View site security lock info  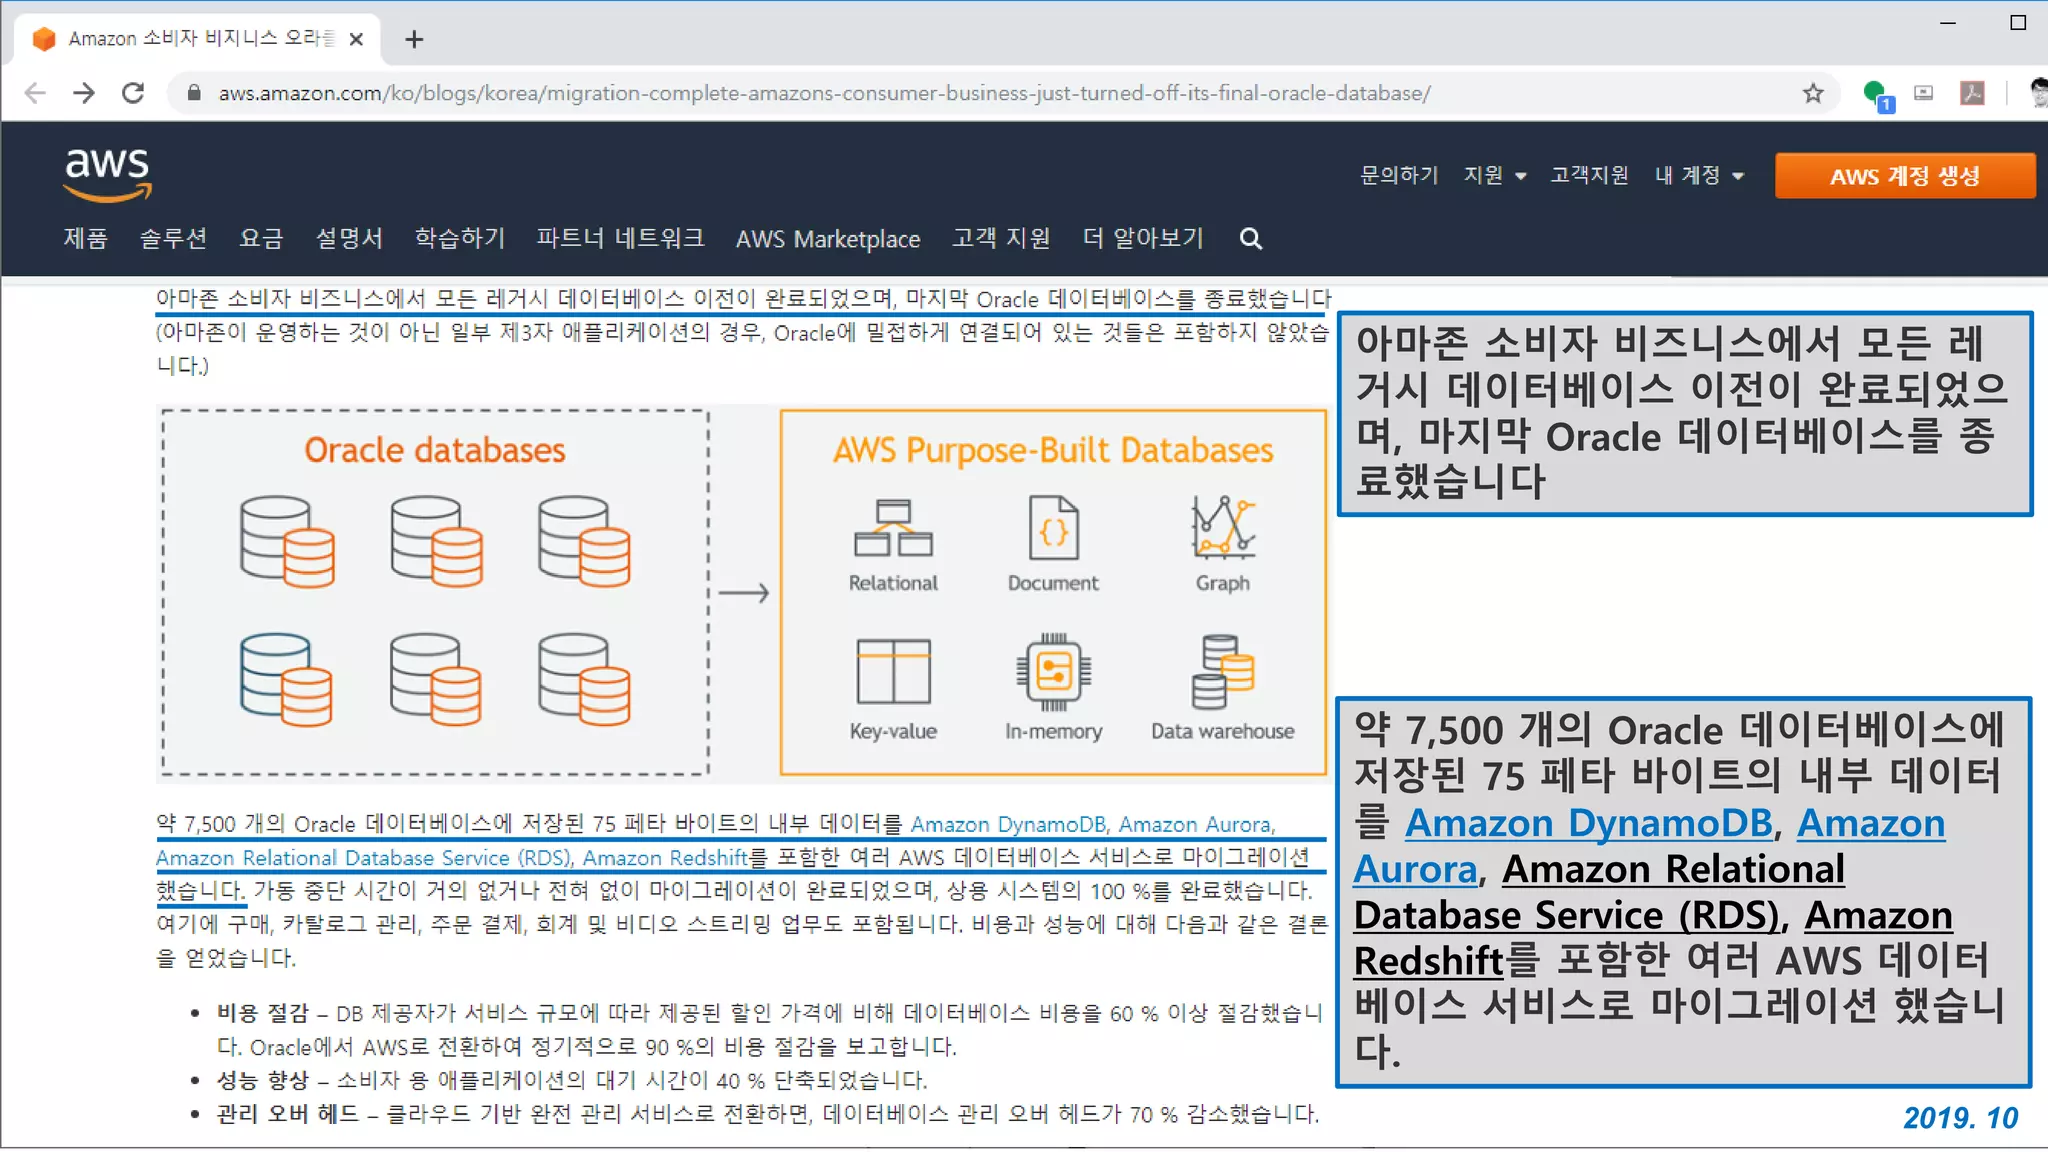coord(194,93)
